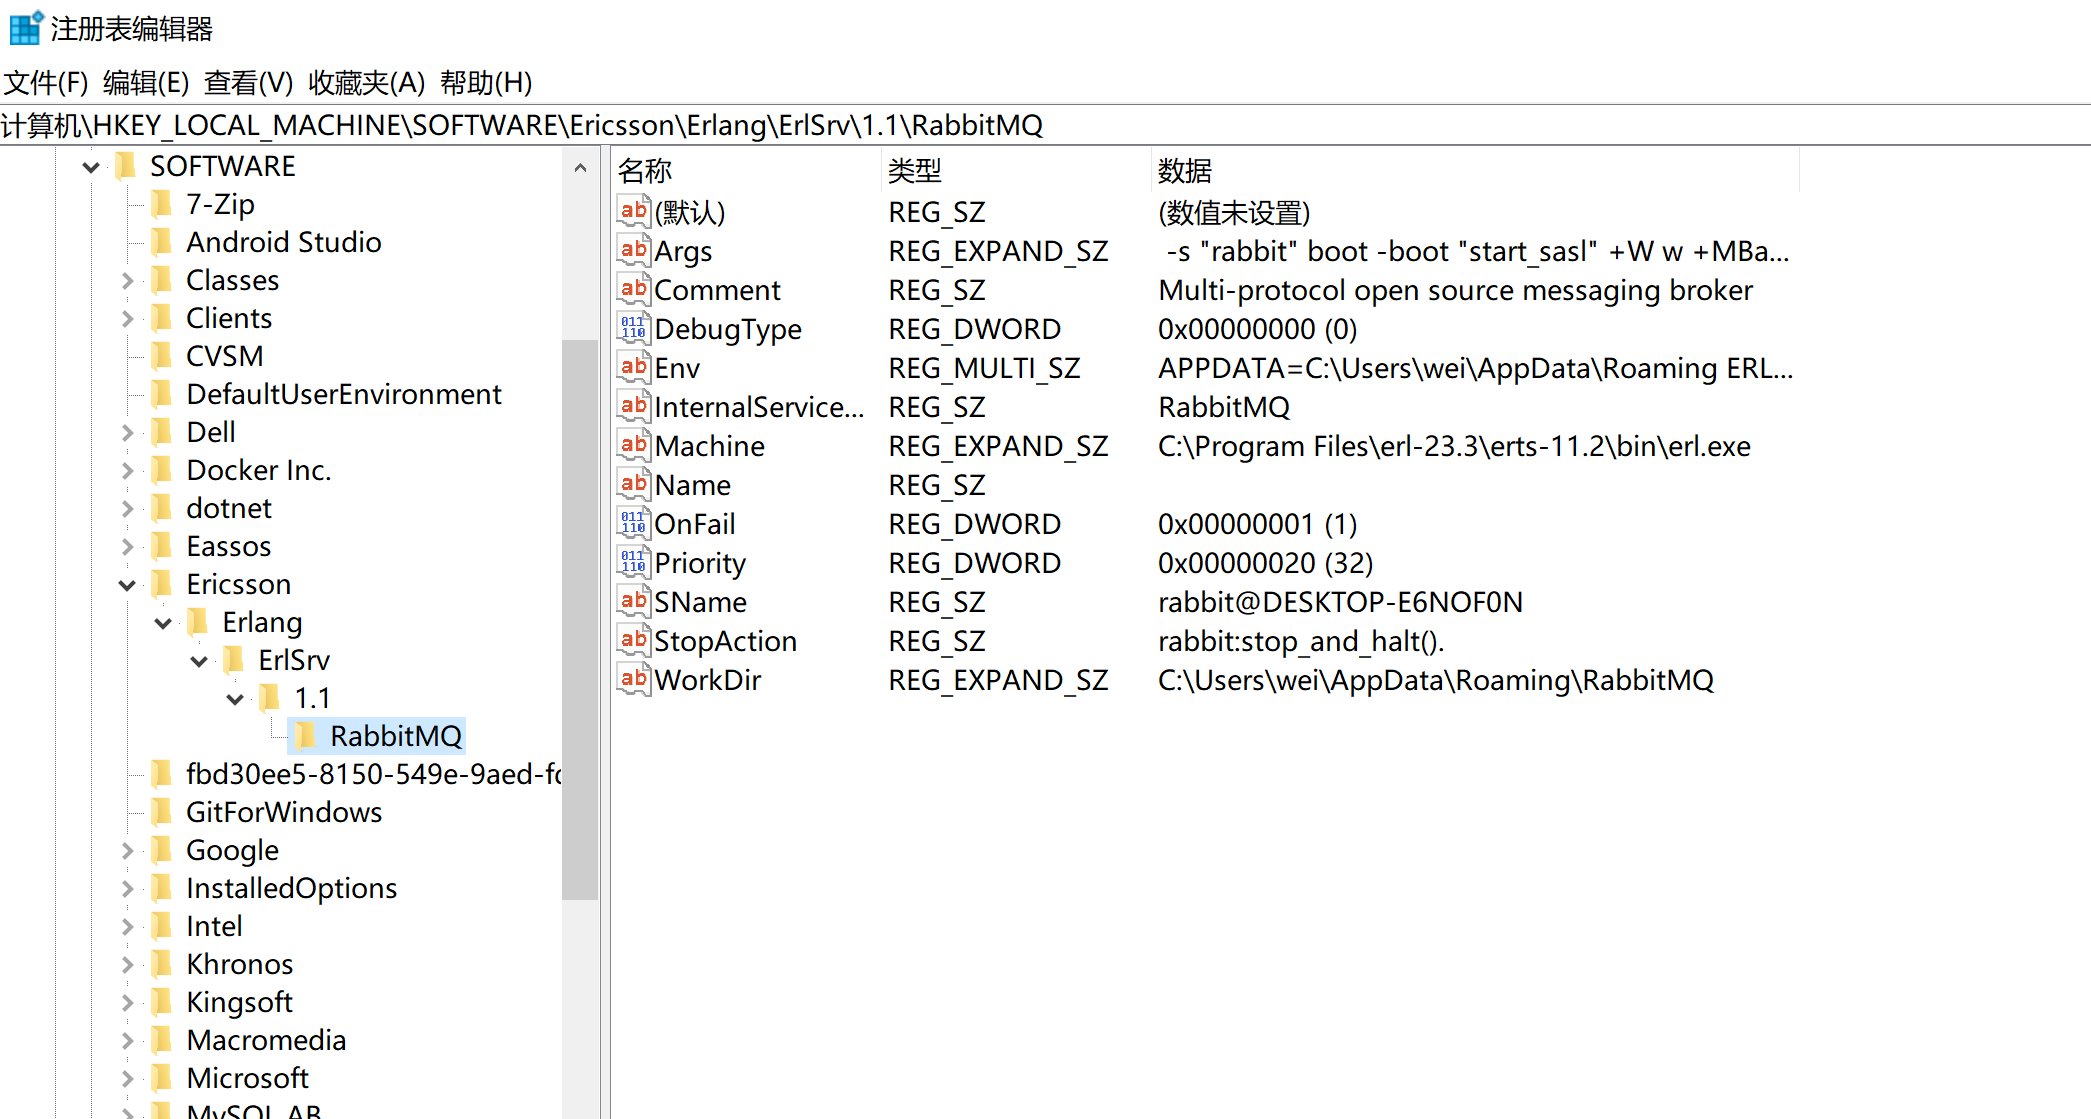The height and width of the screenshot is (1119, 2091).
Task: Click the Android Studio folder icon
Action: pos(162,242)
